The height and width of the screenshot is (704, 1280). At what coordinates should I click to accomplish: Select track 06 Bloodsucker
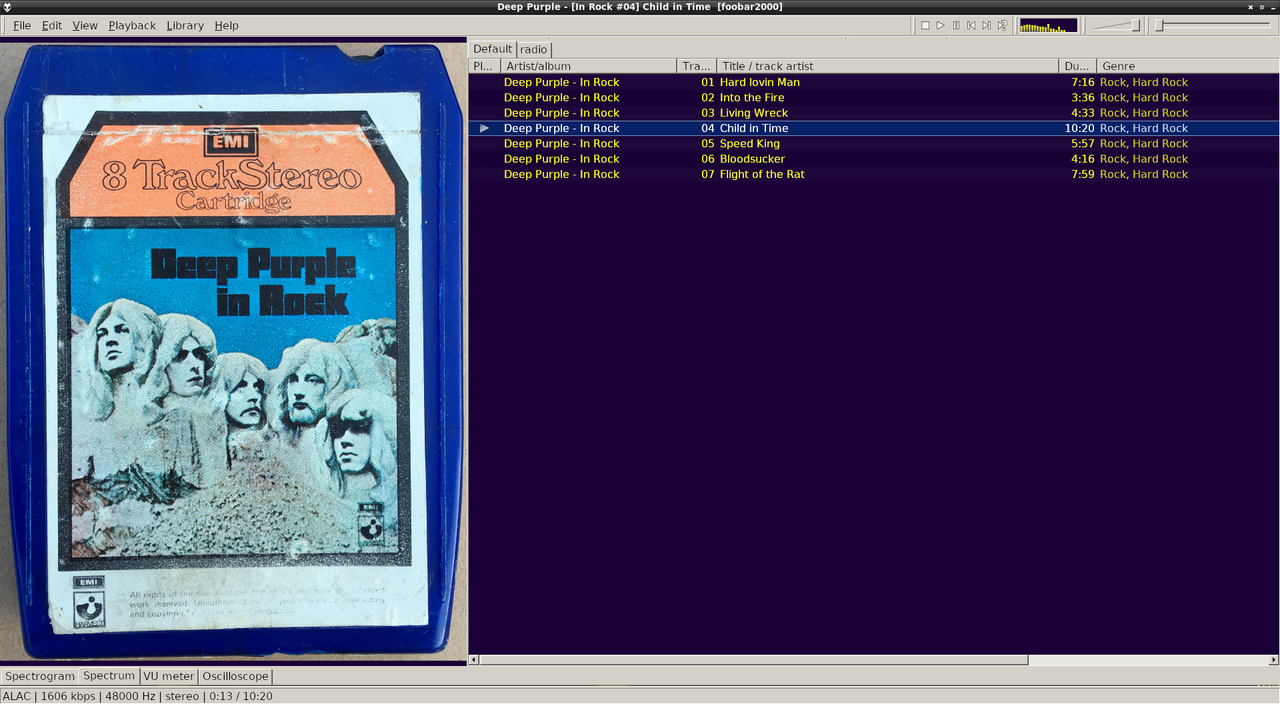[x=874, y=159]
